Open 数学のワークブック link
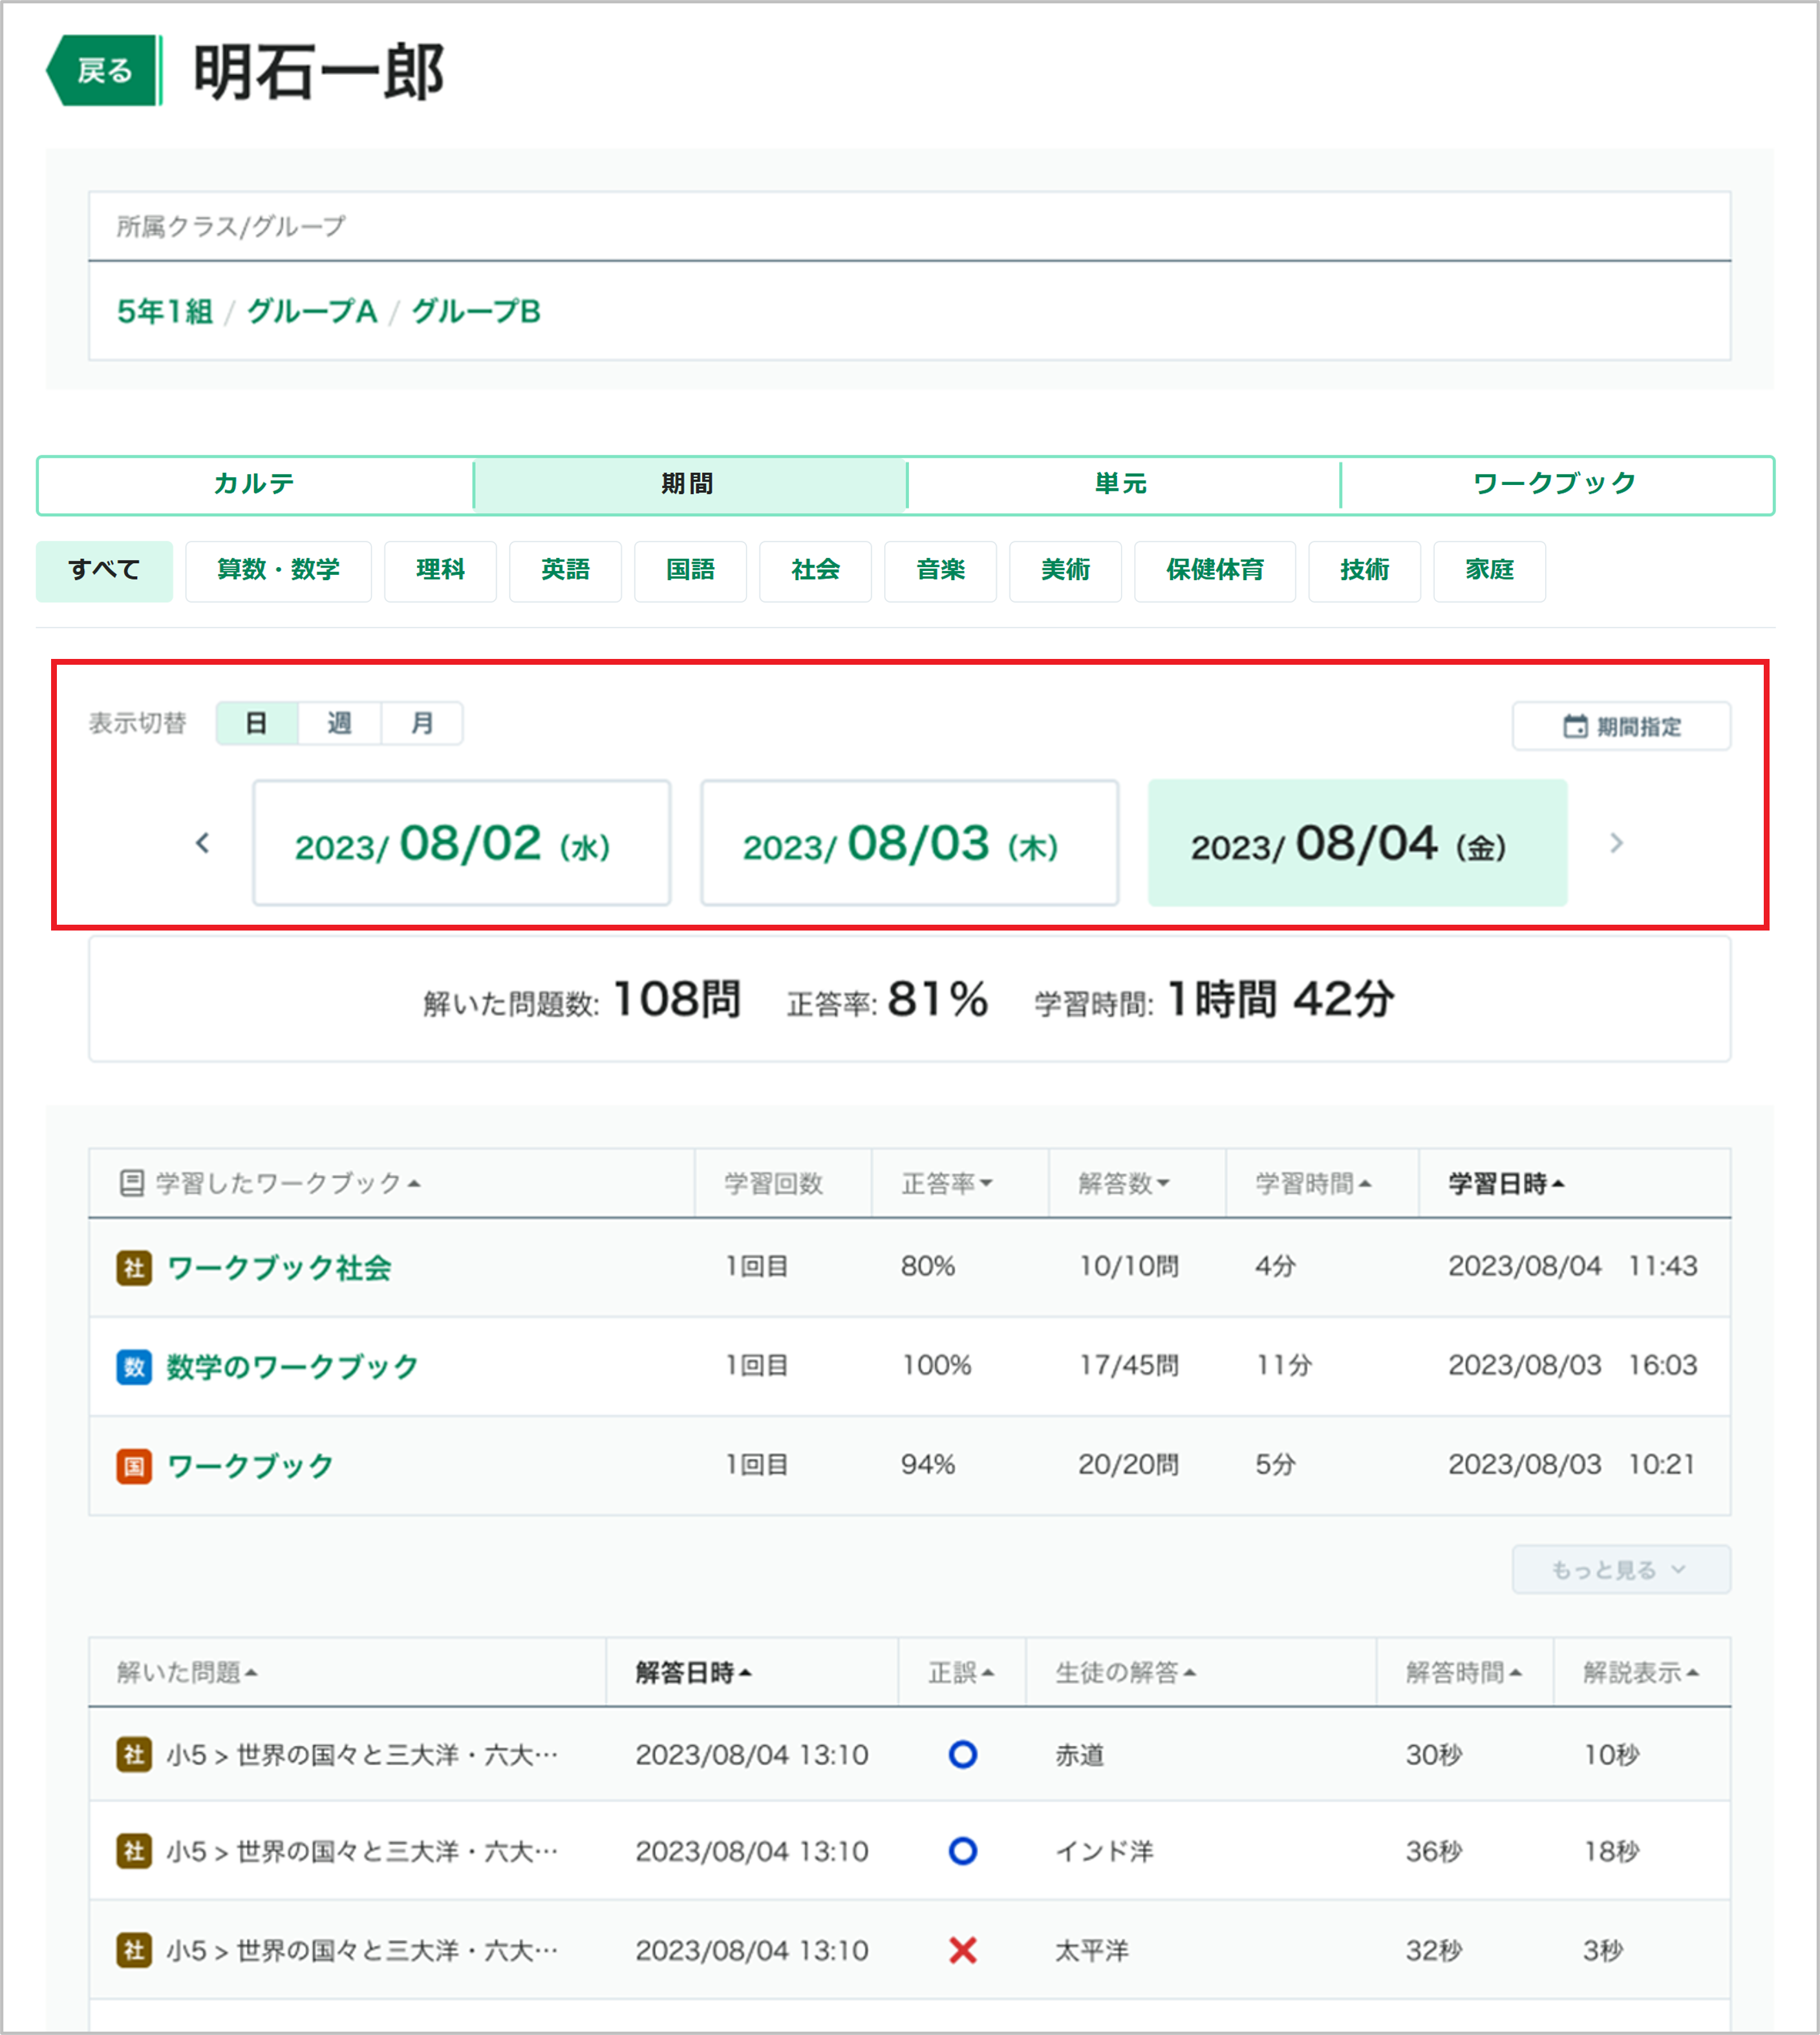 292,1366
